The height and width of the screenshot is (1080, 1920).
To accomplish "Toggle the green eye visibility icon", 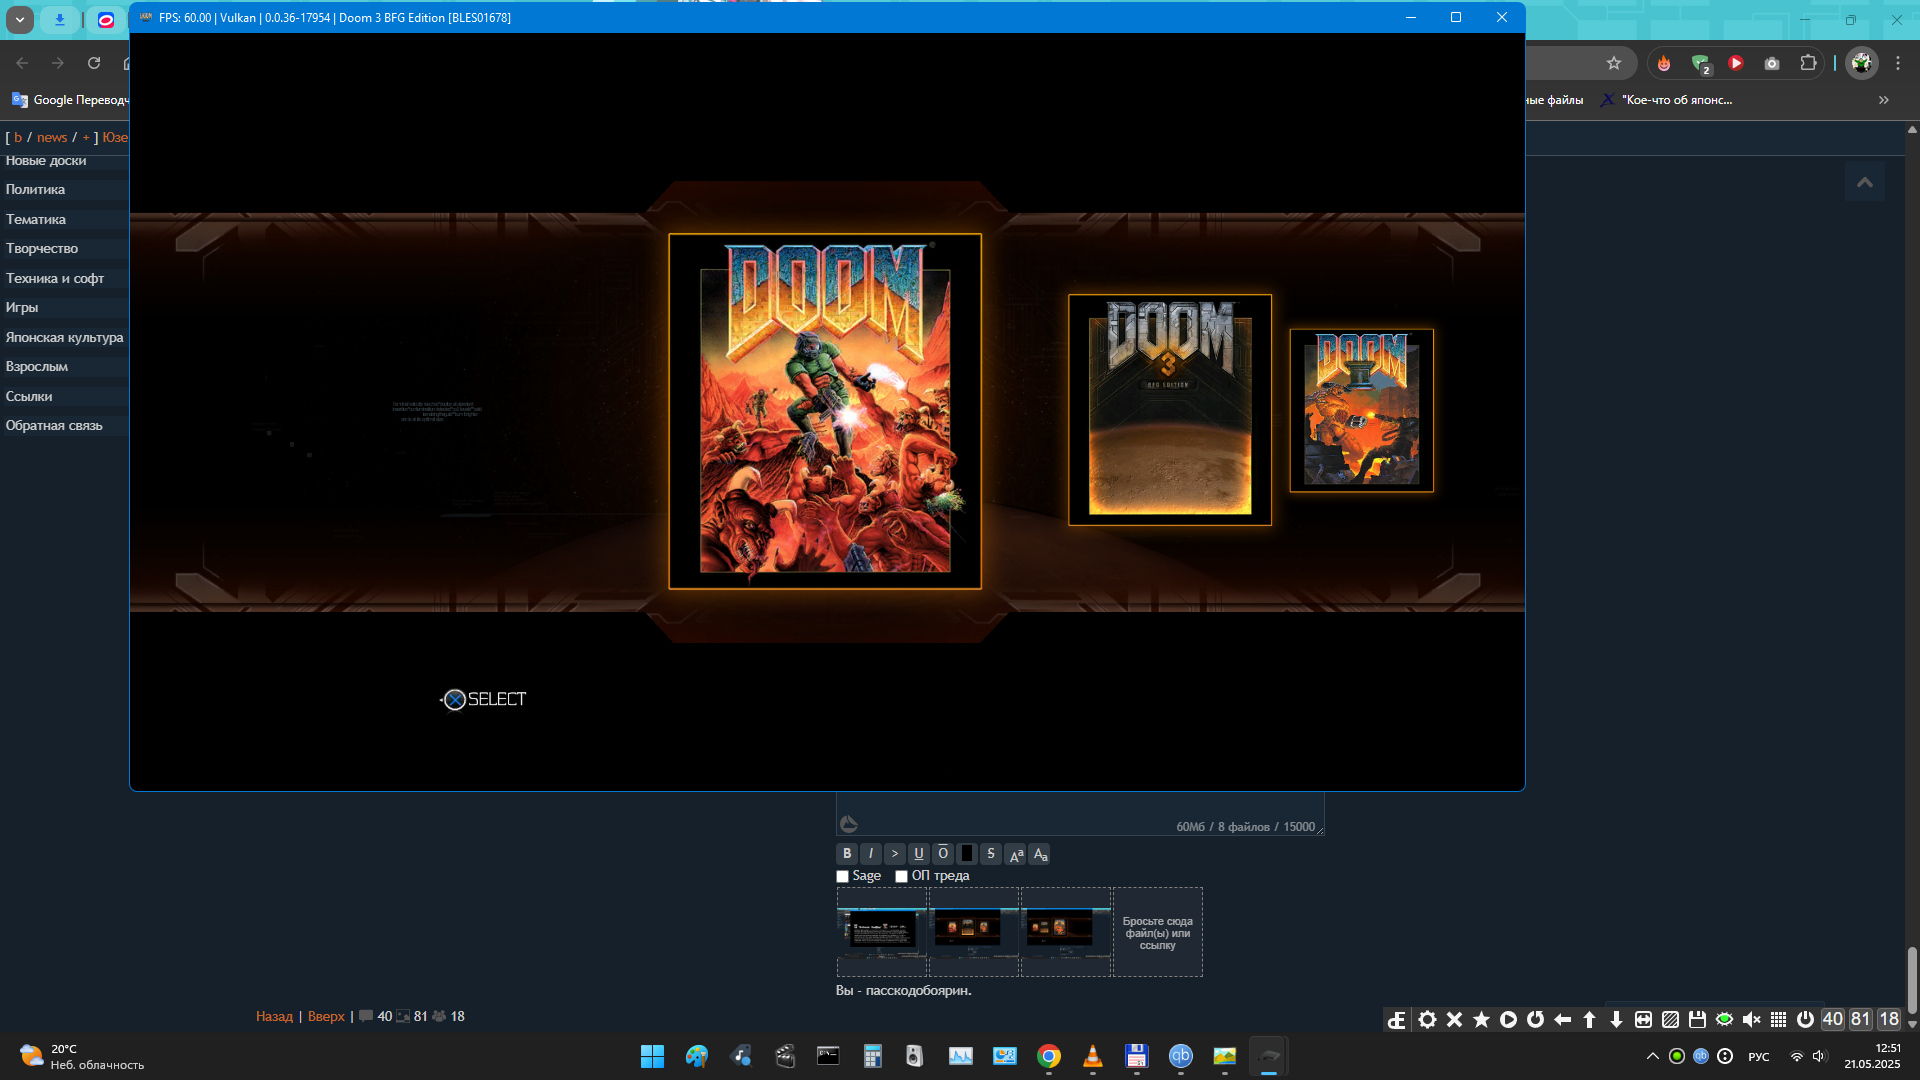I will (x=1724, y=1019).
